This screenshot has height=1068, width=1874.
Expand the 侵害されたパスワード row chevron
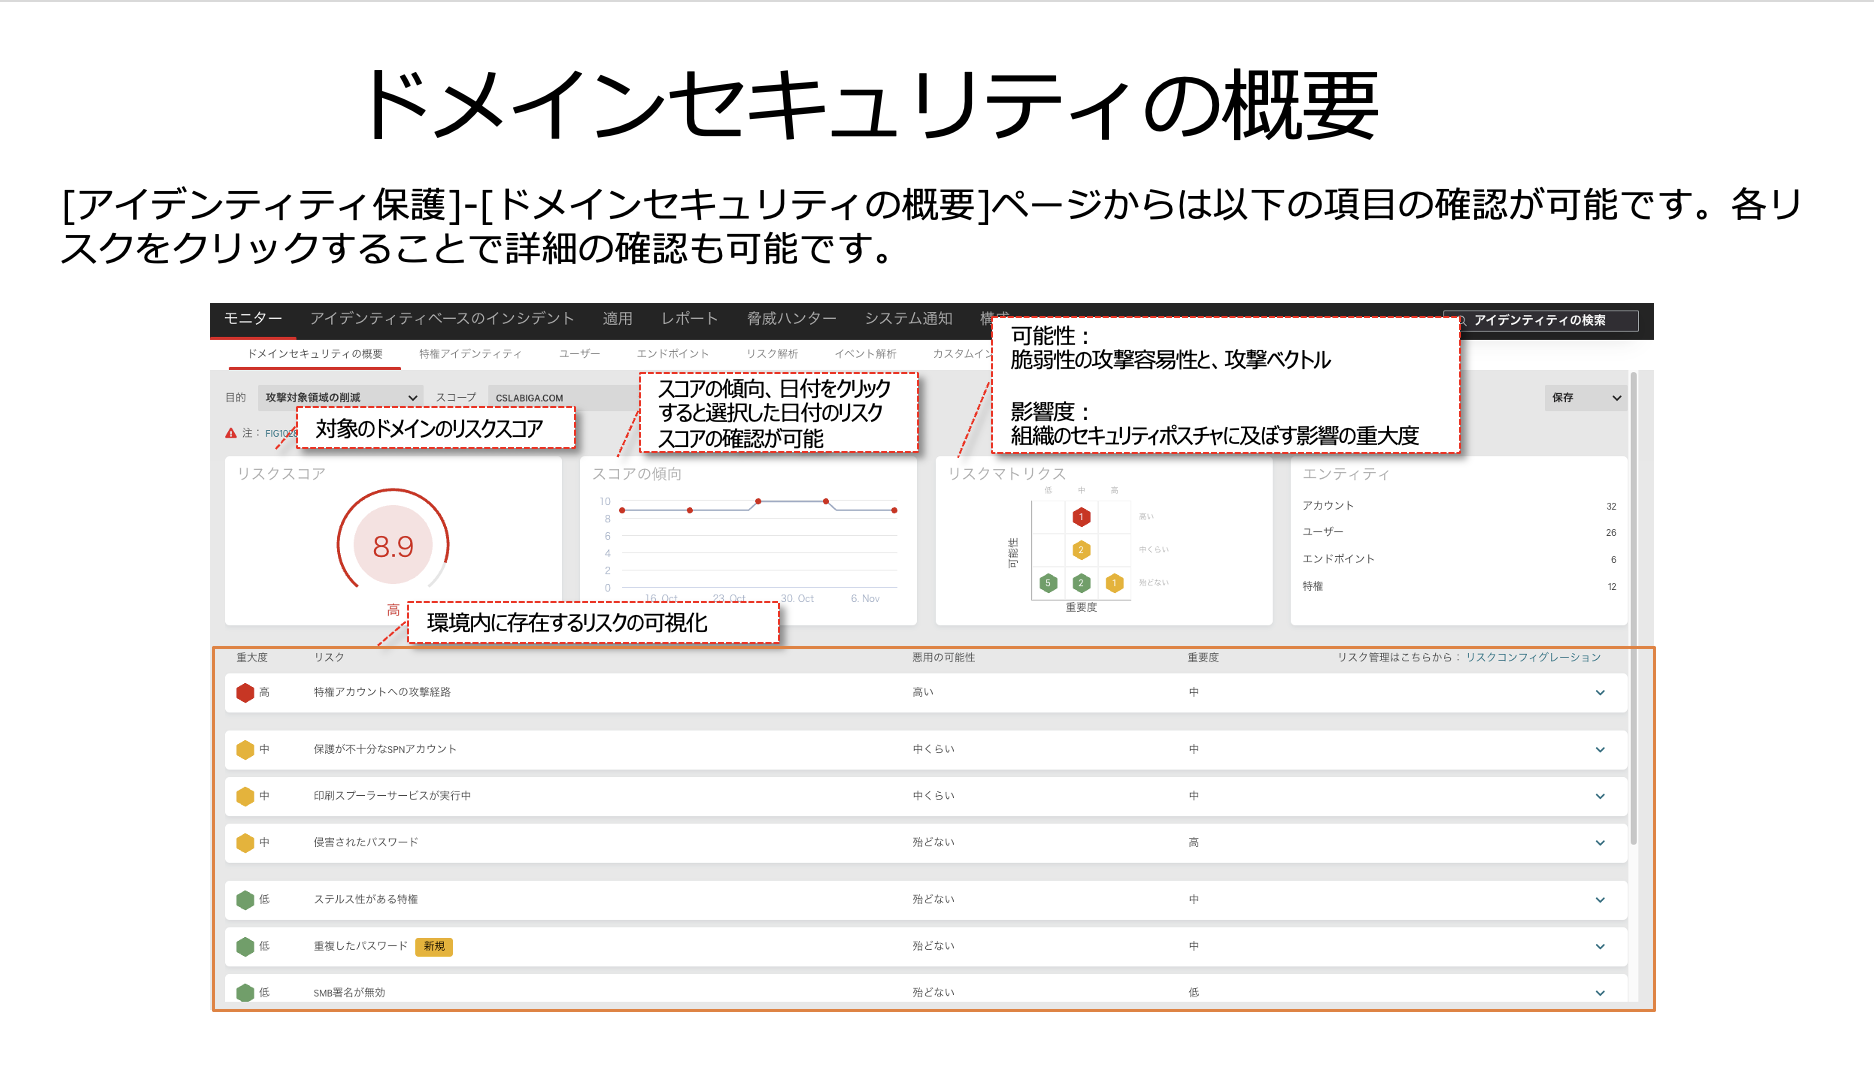[x=1600, y=843]
